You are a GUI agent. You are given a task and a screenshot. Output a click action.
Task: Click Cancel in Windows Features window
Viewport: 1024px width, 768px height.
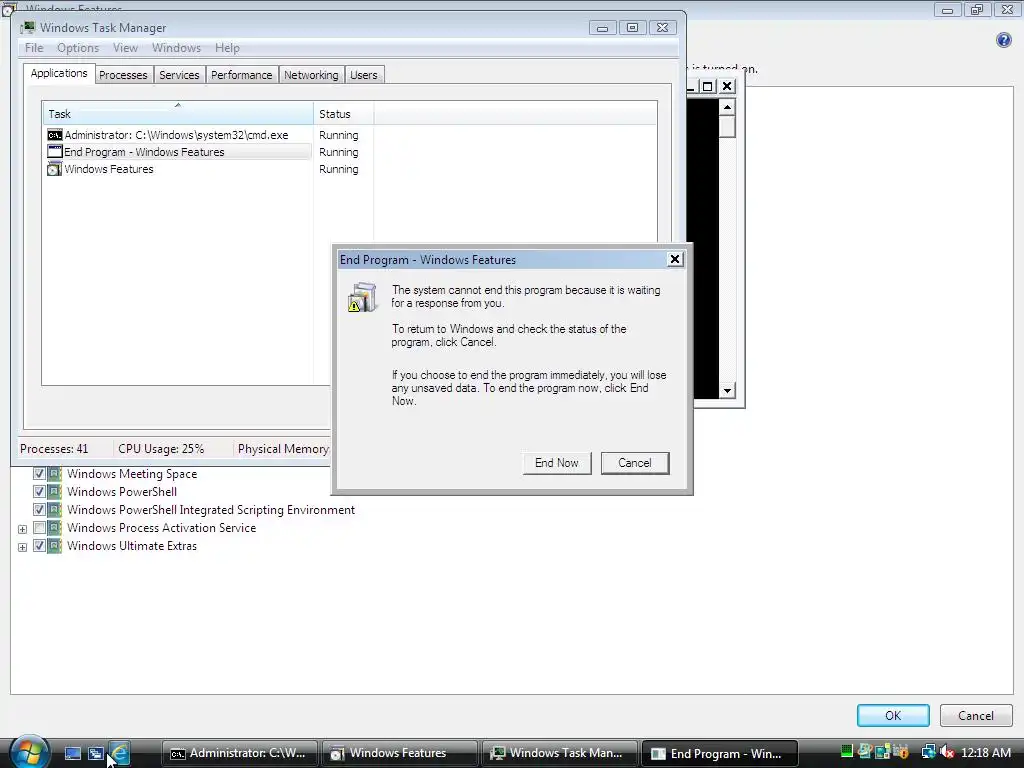[x=976, y=716]
